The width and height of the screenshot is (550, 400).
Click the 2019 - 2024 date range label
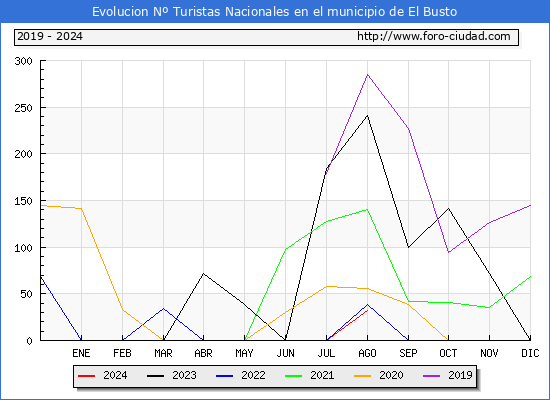pos(50,36)
